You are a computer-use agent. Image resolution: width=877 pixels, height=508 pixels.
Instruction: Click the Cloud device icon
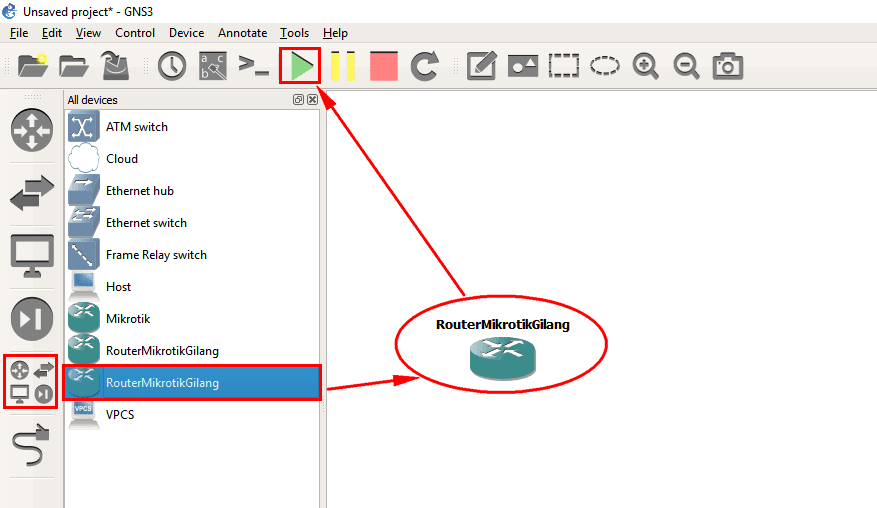click(x=83, y=158)
